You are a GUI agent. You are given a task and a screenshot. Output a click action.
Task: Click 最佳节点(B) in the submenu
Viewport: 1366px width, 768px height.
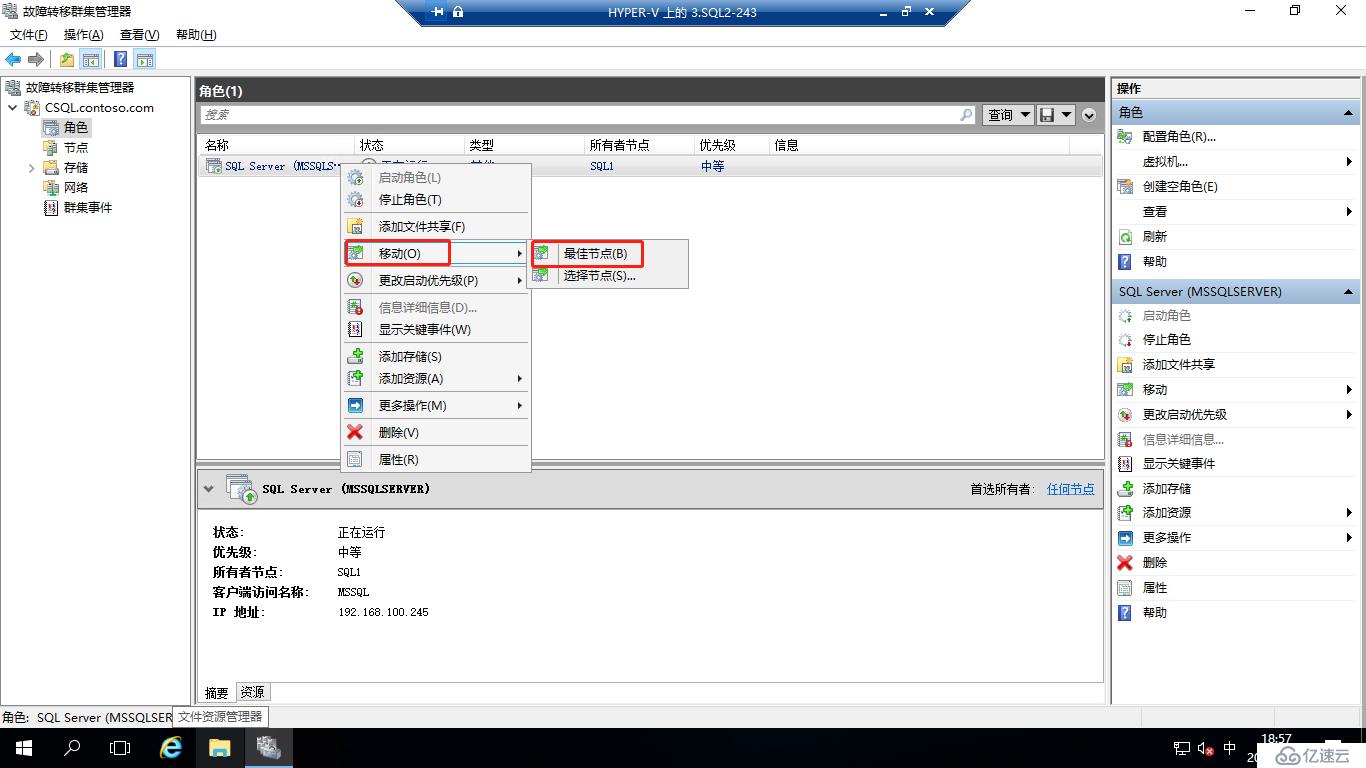[608, 253]
